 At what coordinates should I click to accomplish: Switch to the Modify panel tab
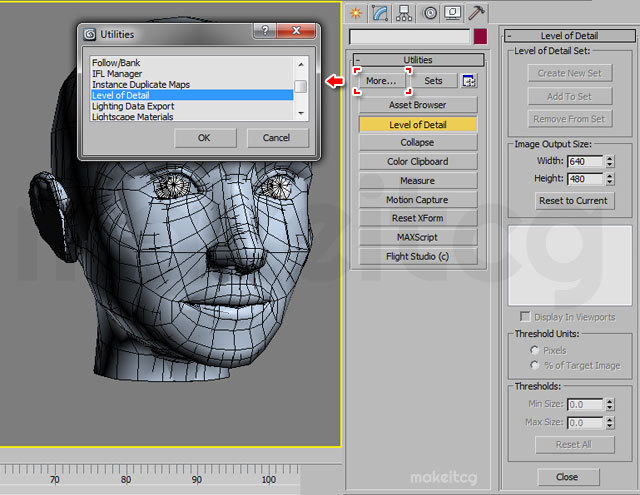point(380,12)
